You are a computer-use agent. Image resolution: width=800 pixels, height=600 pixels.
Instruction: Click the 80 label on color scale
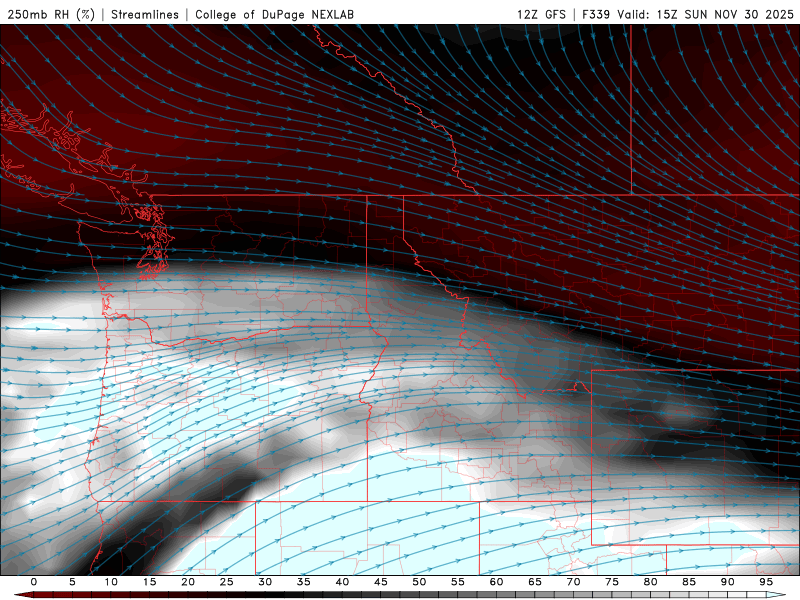pyautogui.click(x=651, y=582)
